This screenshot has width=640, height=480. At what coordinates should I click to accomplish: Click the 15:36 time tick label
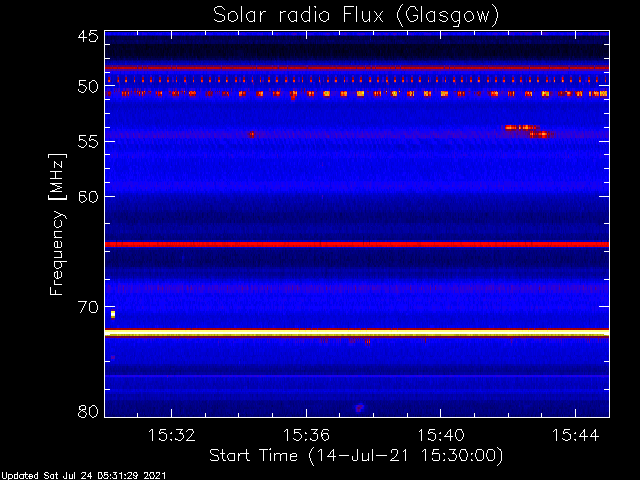pos(306,435)
